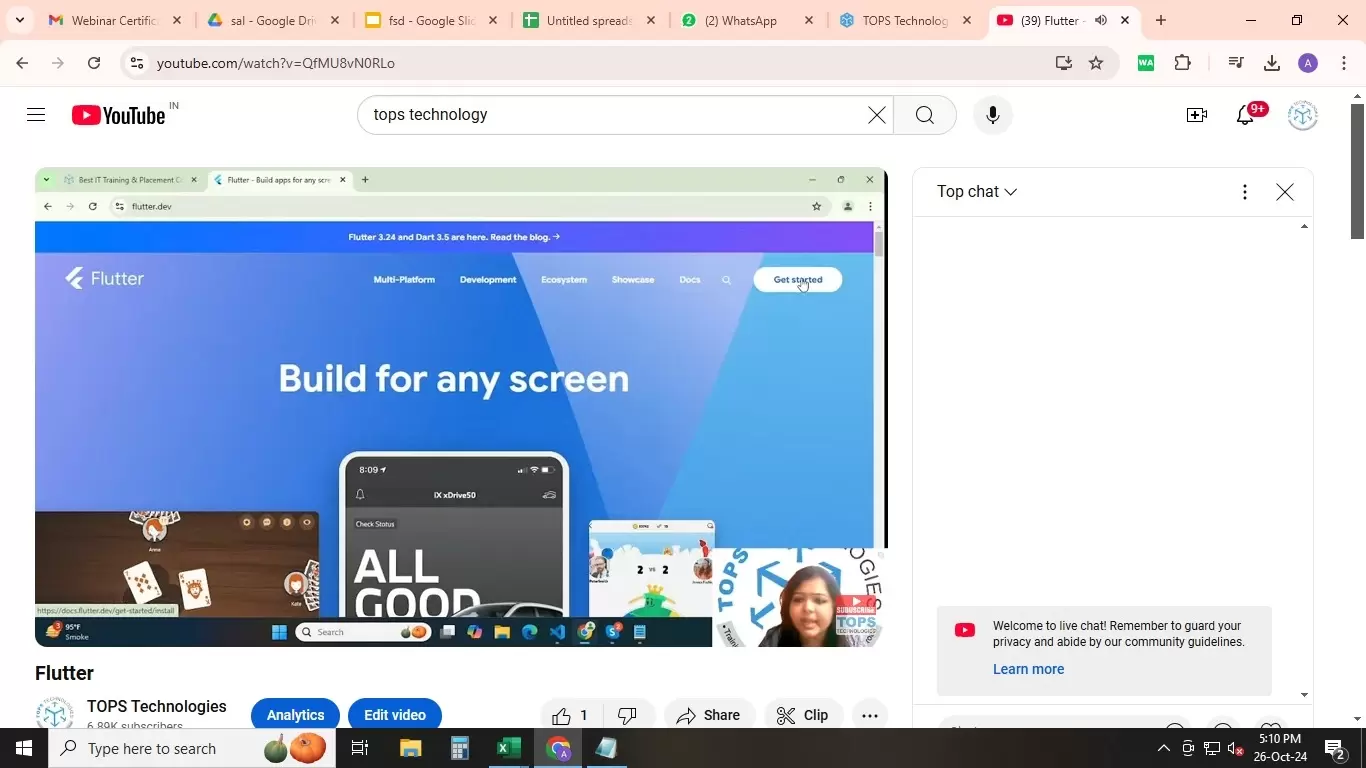Install the YouTube app from address bar
This screenshot has width=1366, height=768.
[1063, 63]
